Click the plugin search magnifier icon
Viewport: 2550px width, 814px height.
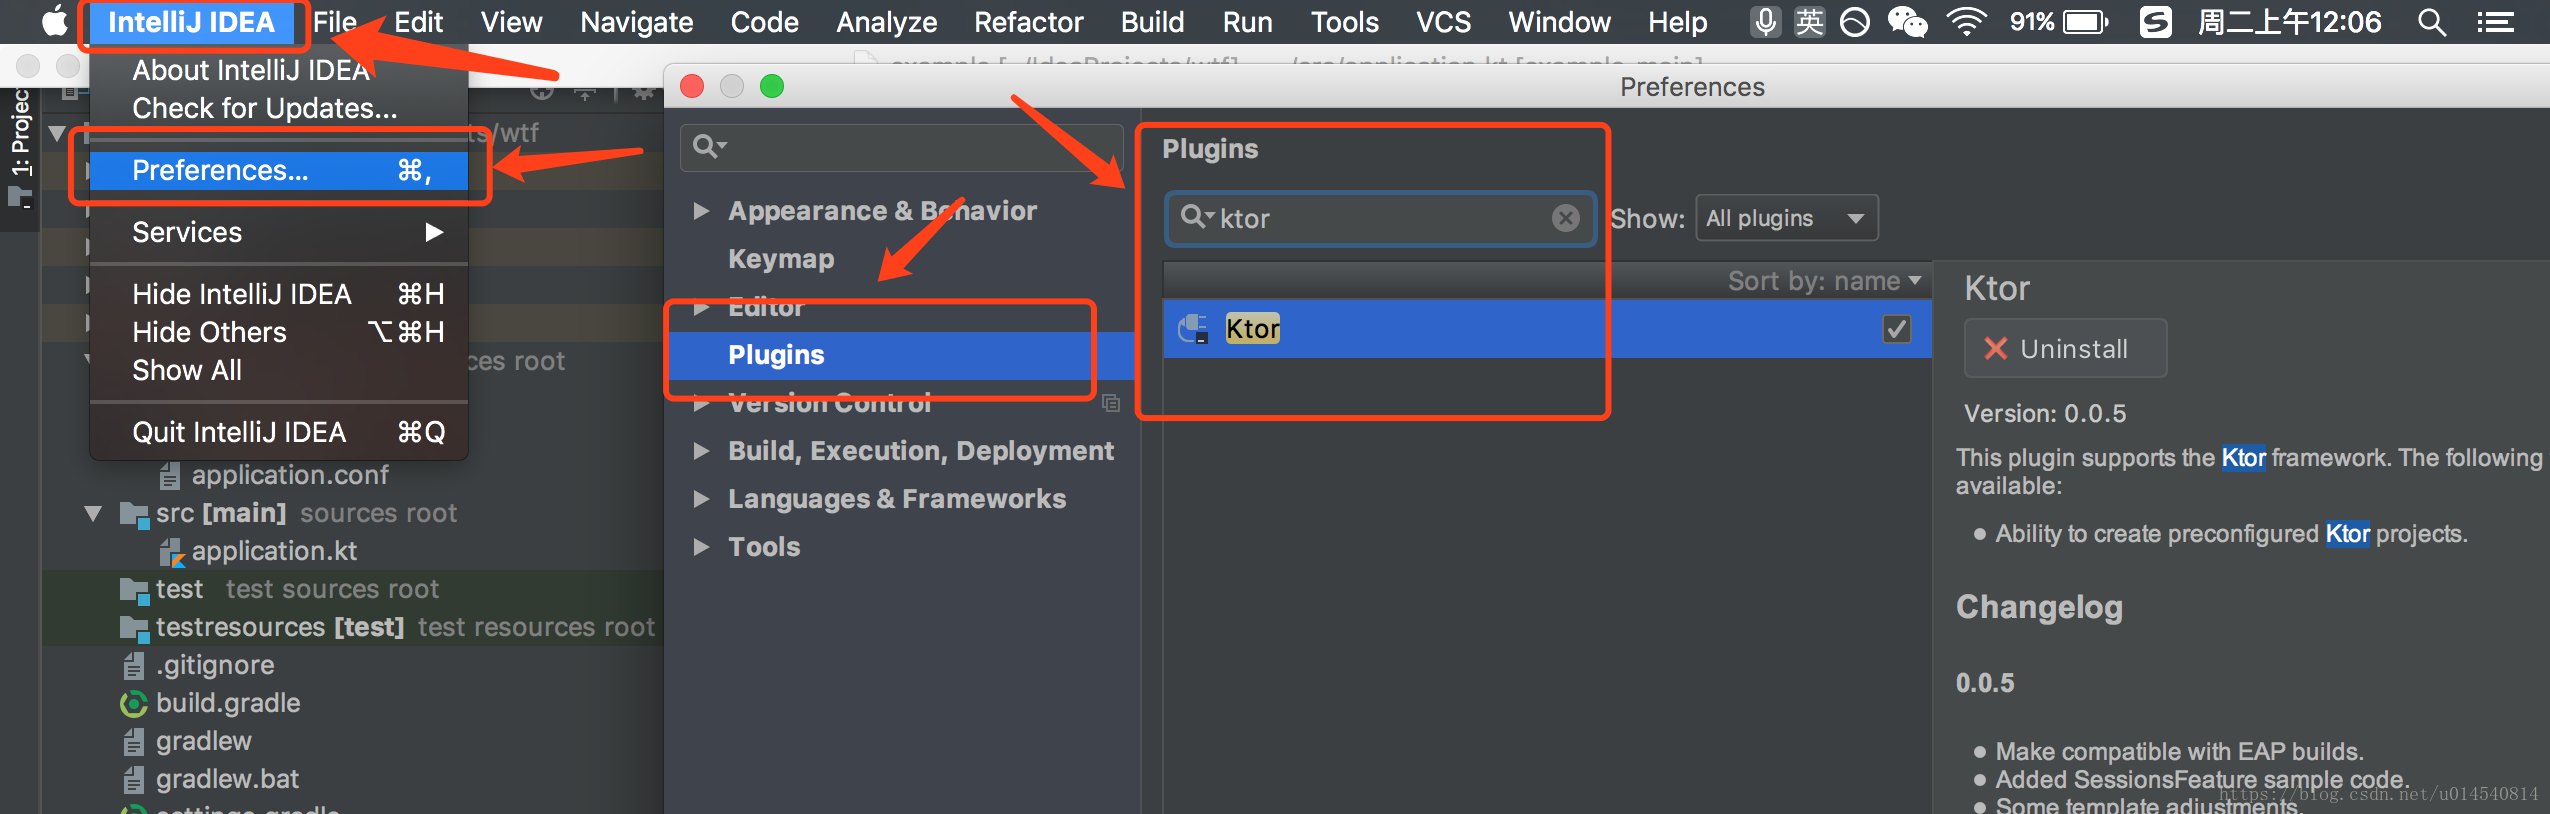coord(1196,217)
